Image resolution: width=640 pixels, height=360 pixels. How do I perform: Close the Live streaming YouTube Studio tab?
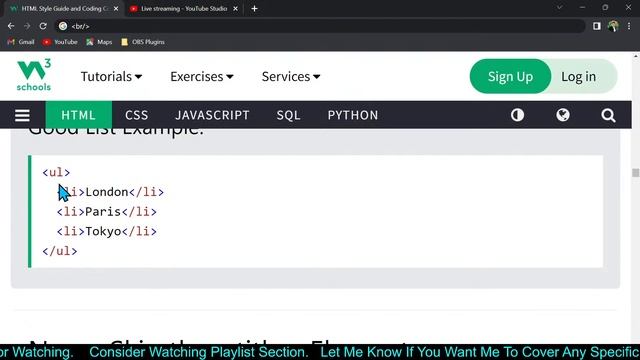point(236,9)
